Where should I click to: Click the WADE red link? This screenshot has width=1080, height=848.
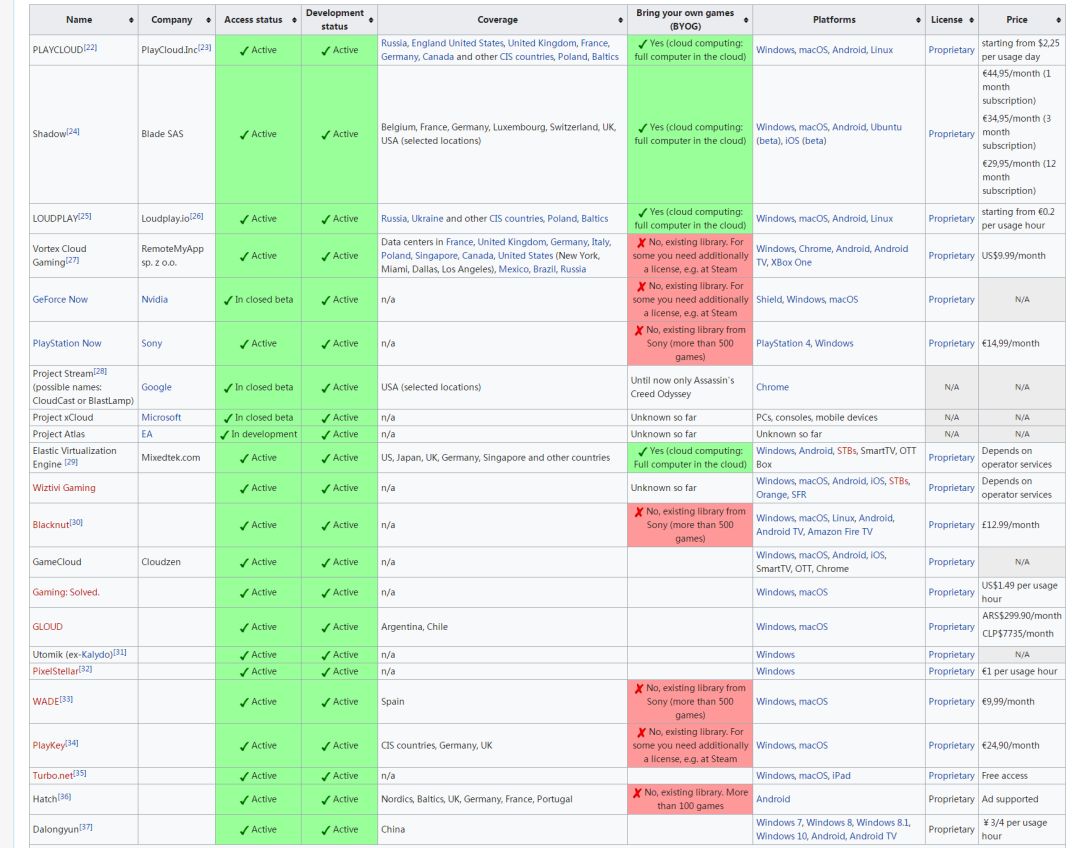click(x=45, y=702)
